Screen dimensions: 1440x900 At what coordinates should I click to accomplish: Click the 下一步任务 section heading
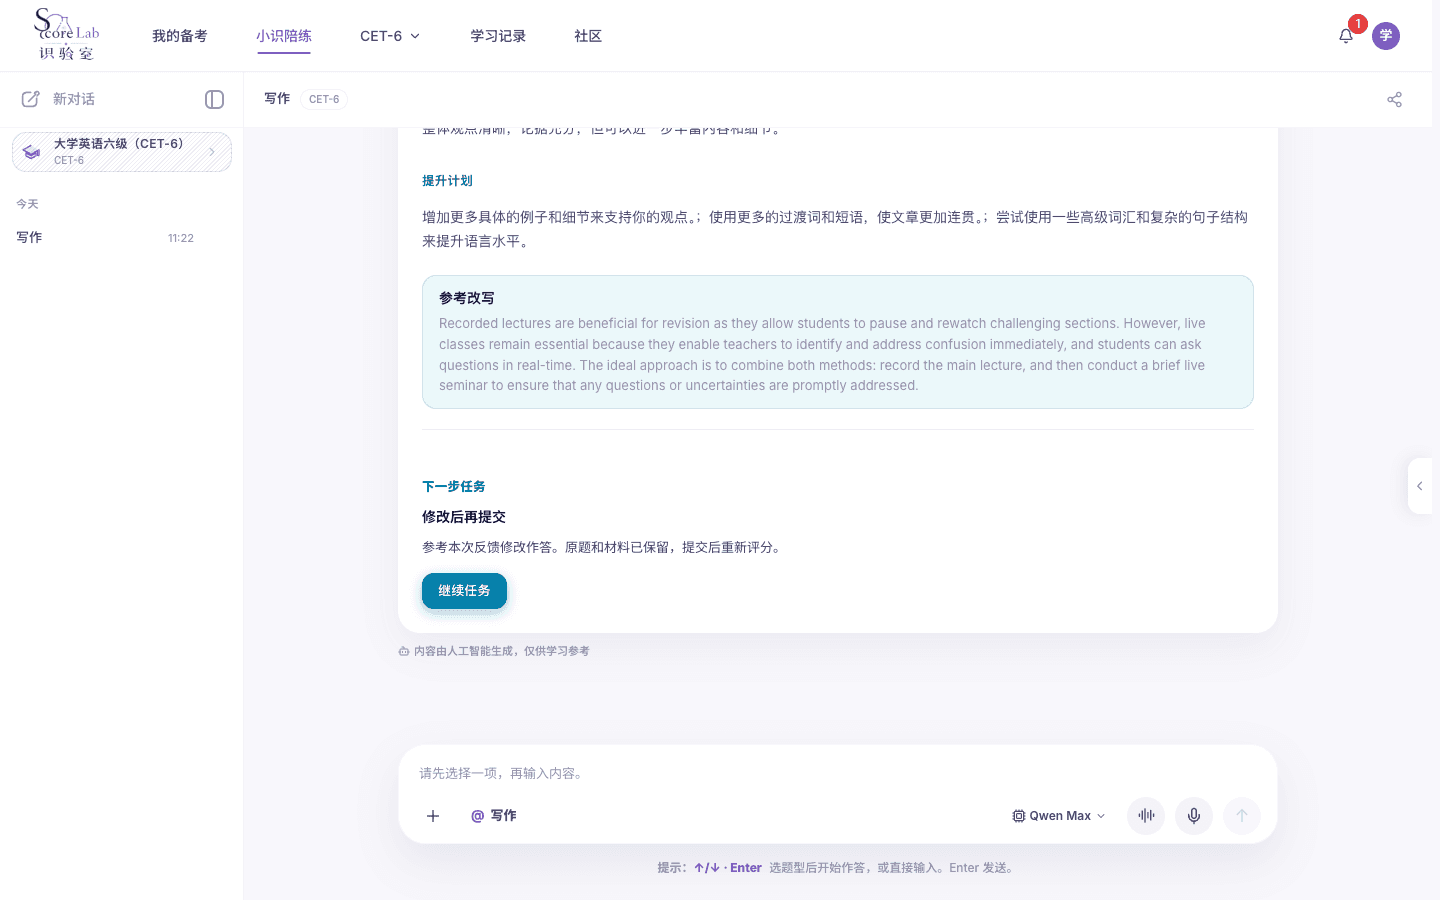click(454, 487)
